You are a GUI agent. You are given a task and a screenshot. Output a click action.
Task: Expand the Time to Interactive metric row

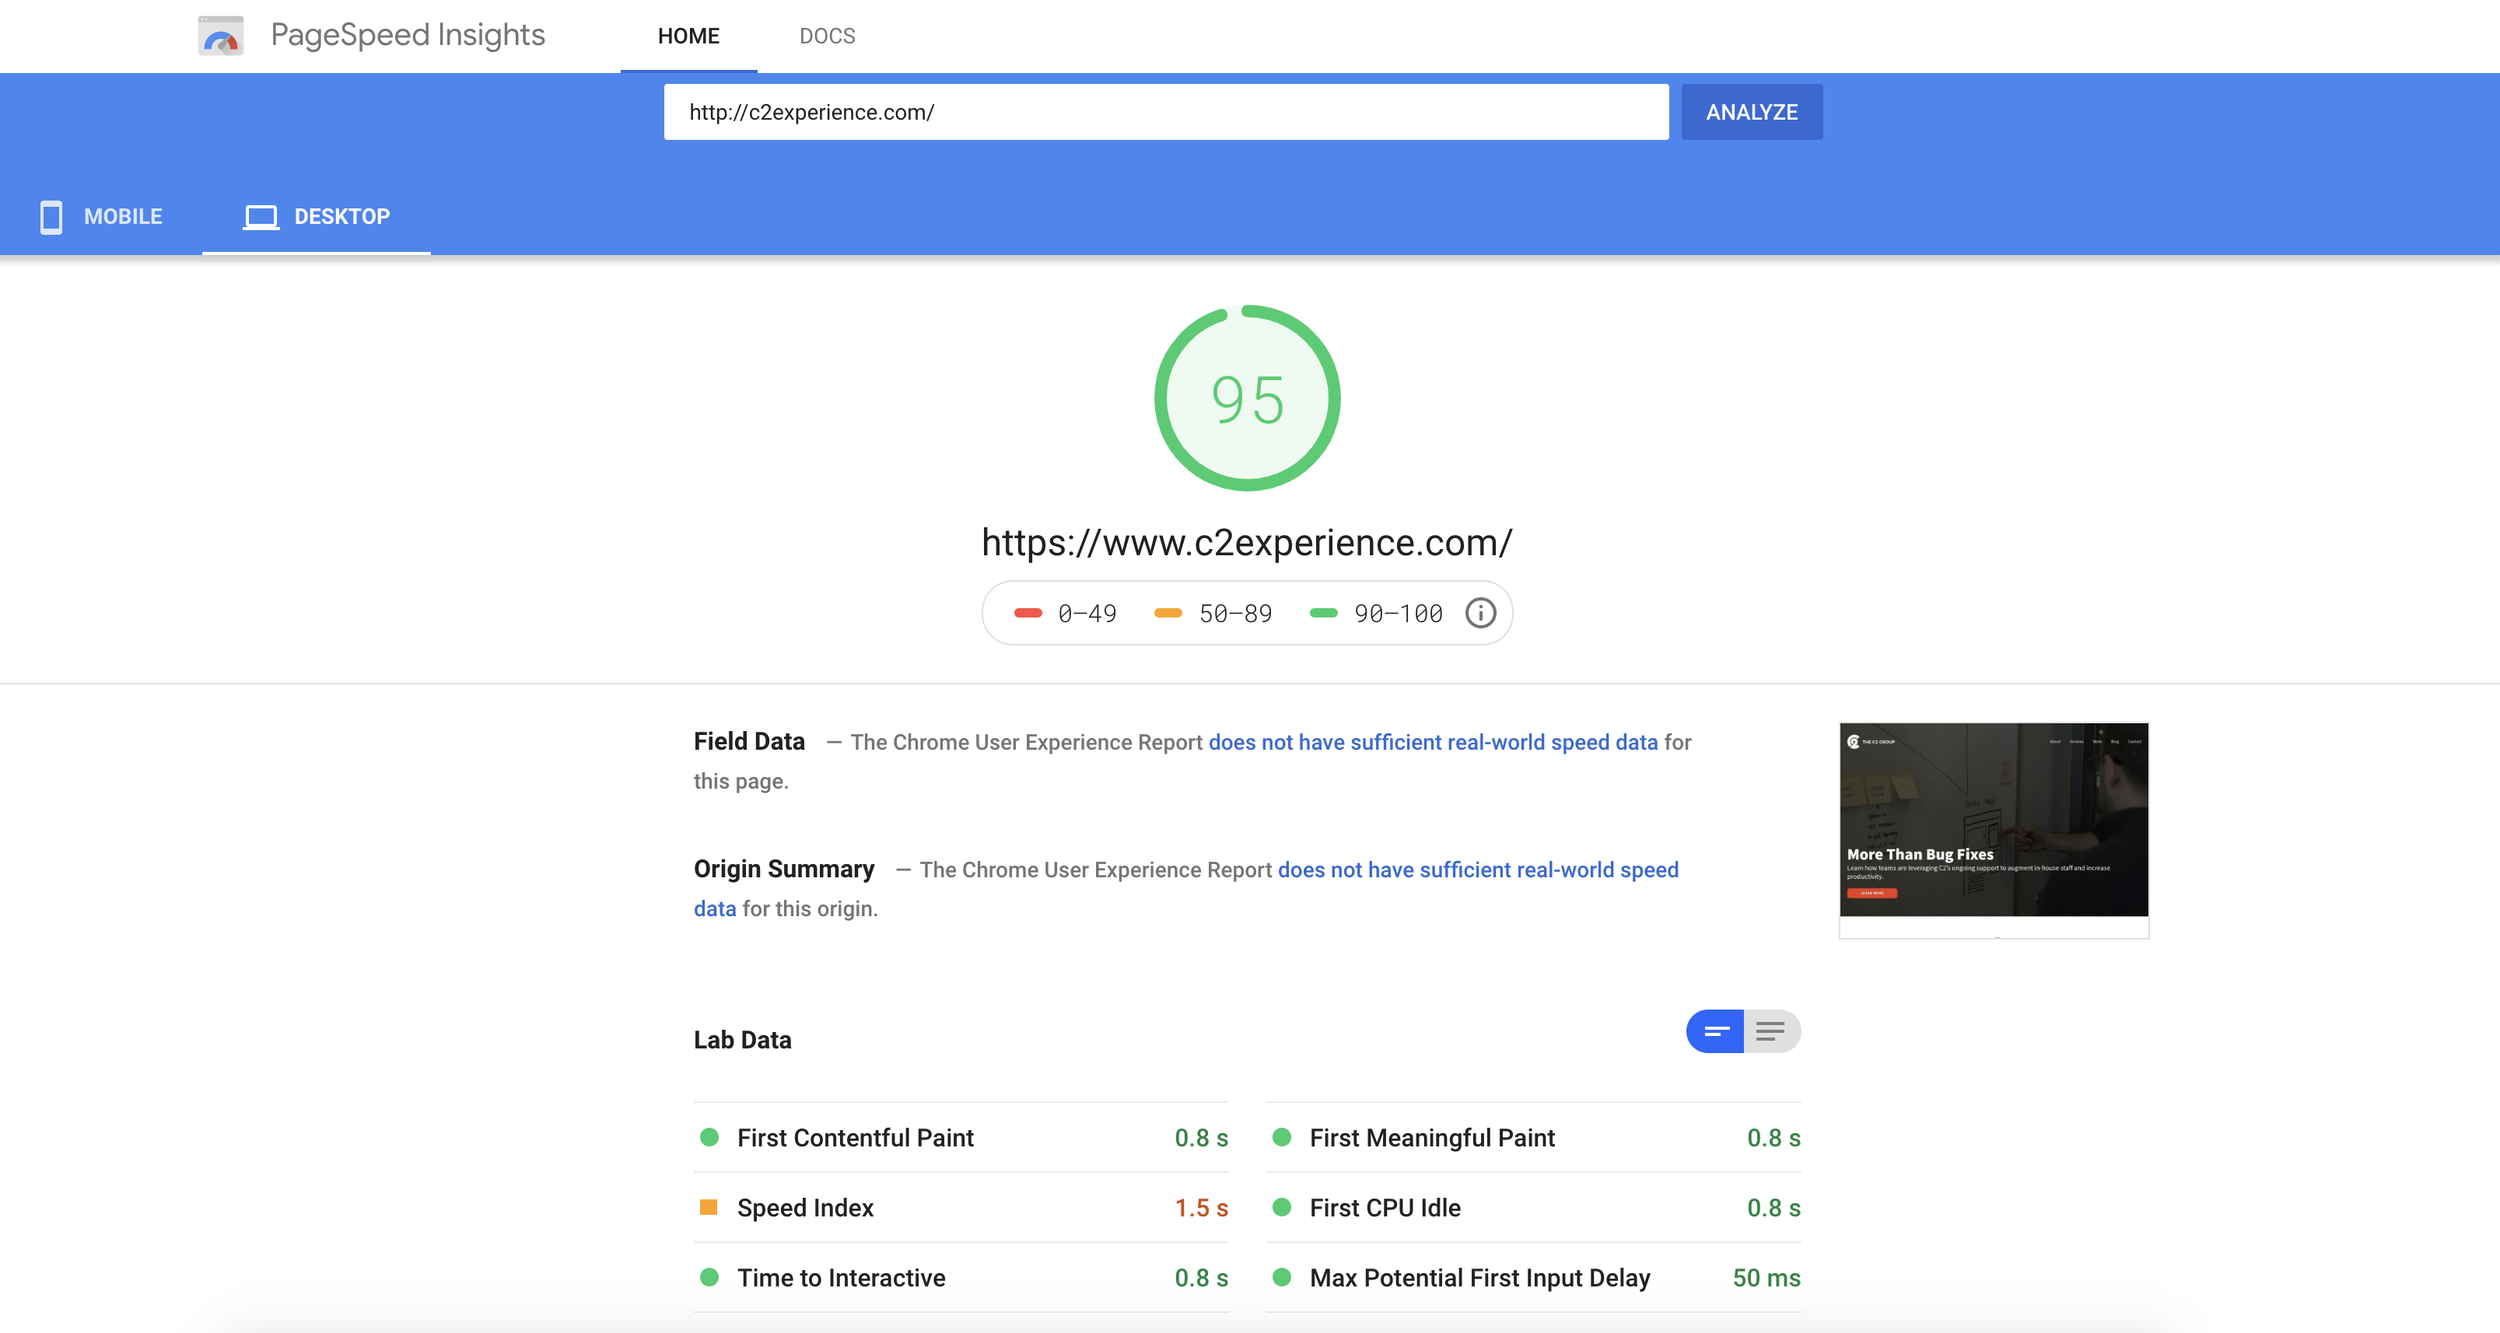point(841,1277)
